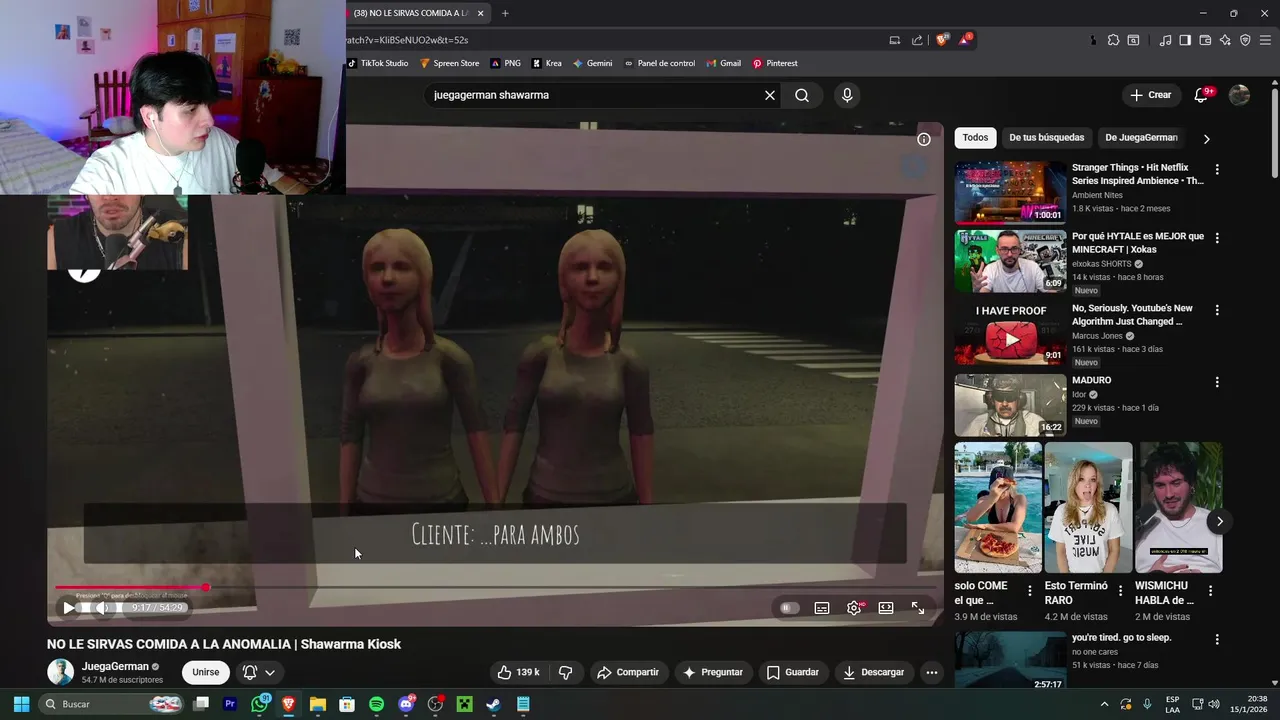Image resolution: width=1280 pixels, height=720 pixels.
Task: Close the NO LE SIRVAS COMIDA tab
Action: pos(481,13)
